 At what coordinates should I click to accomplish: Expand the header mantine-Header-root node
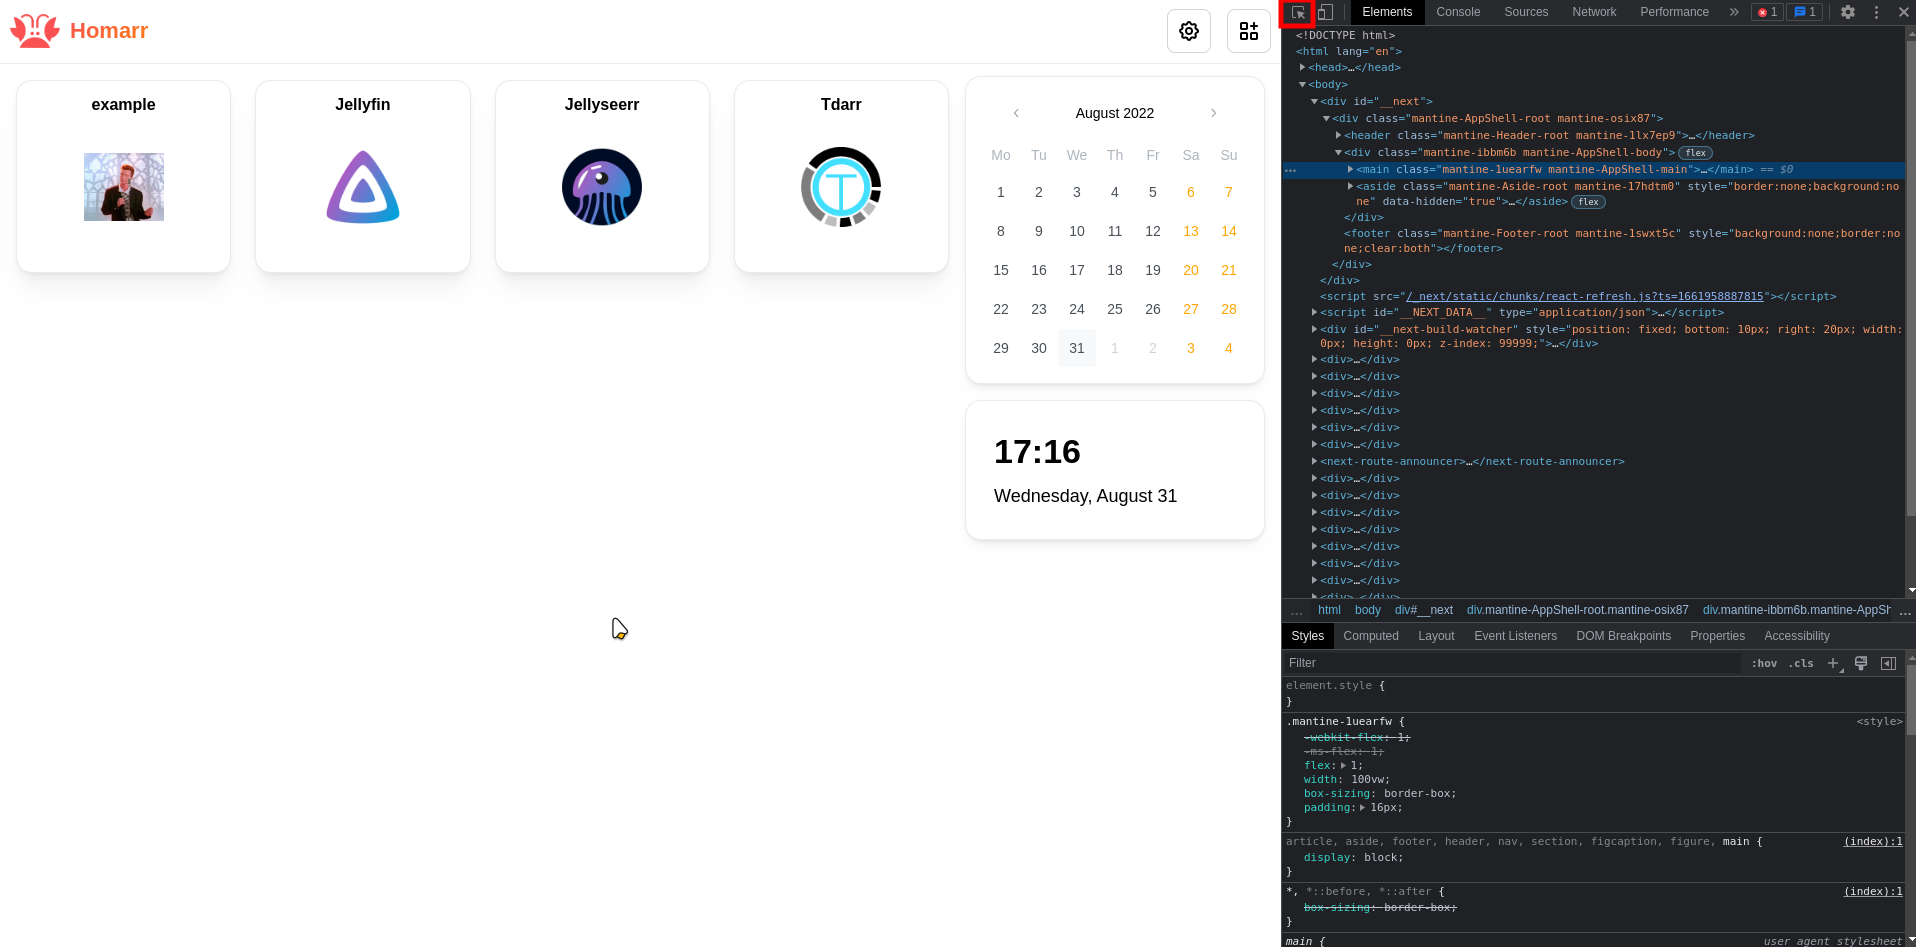coord(1338,135)
